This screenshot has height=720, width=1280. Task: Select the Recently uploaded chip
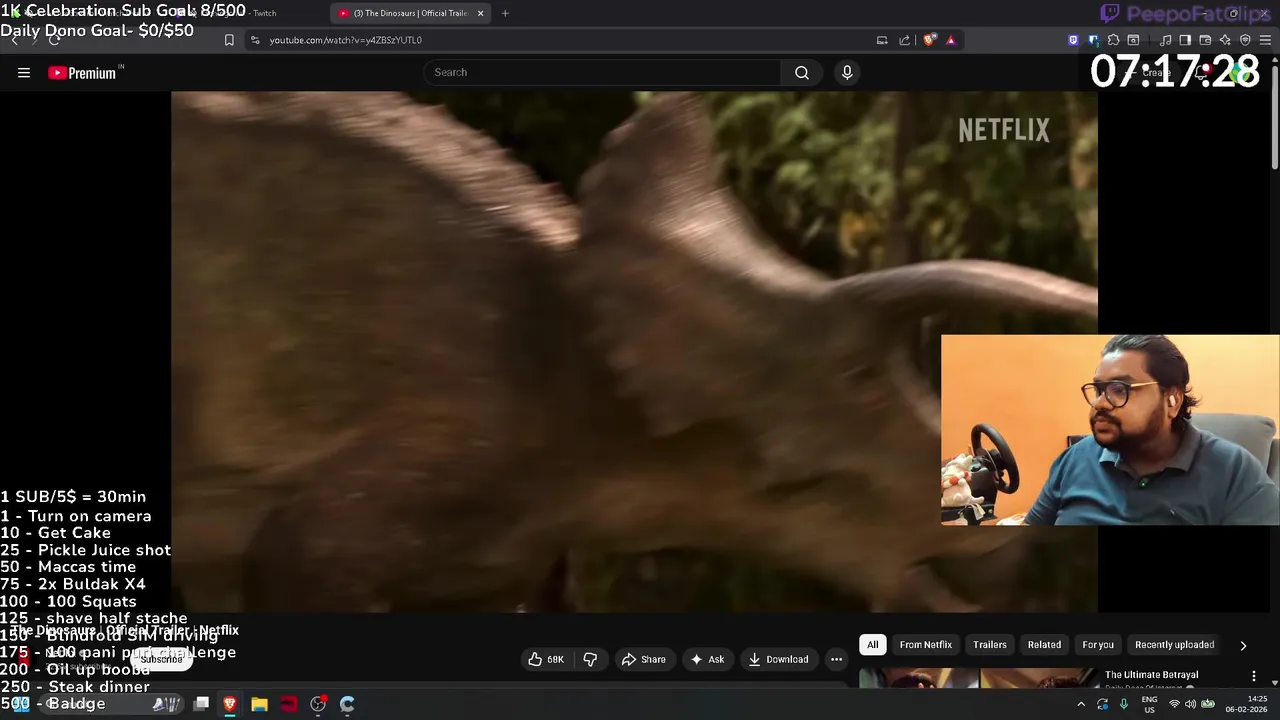(x=1175, y=645)
